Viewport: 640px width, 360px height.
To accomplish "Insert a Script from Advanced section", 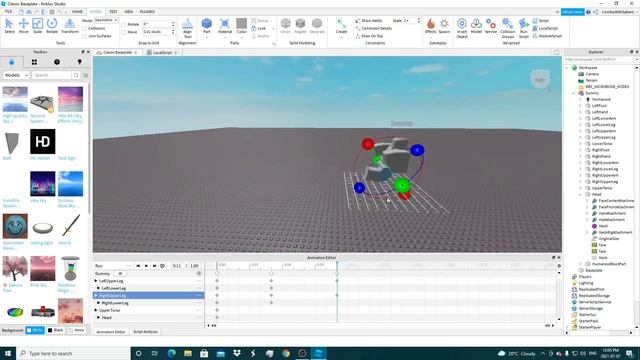I will click(x=541, y=20).
